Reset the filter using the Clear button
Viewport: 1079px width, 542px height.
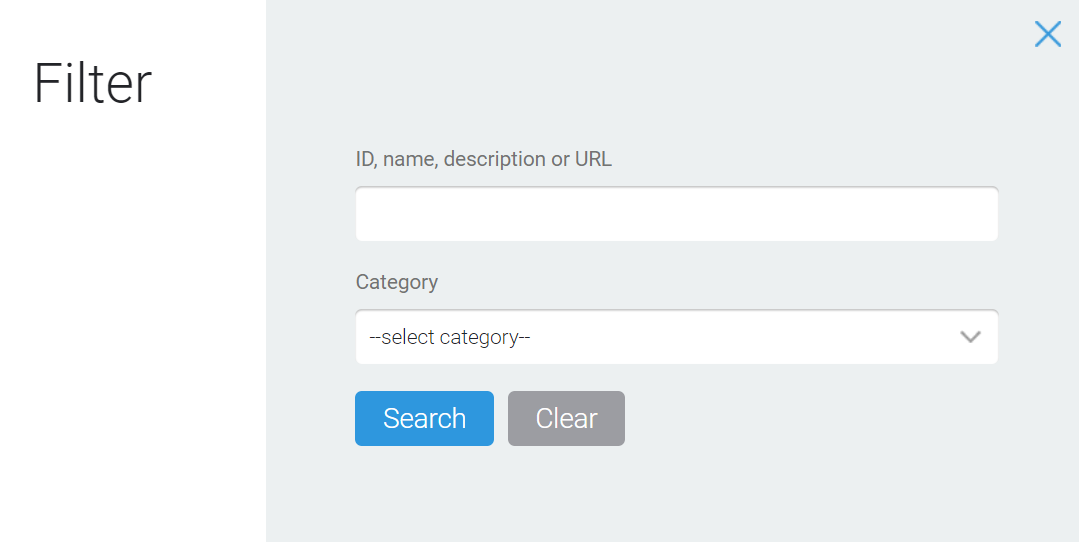[566, 418]
